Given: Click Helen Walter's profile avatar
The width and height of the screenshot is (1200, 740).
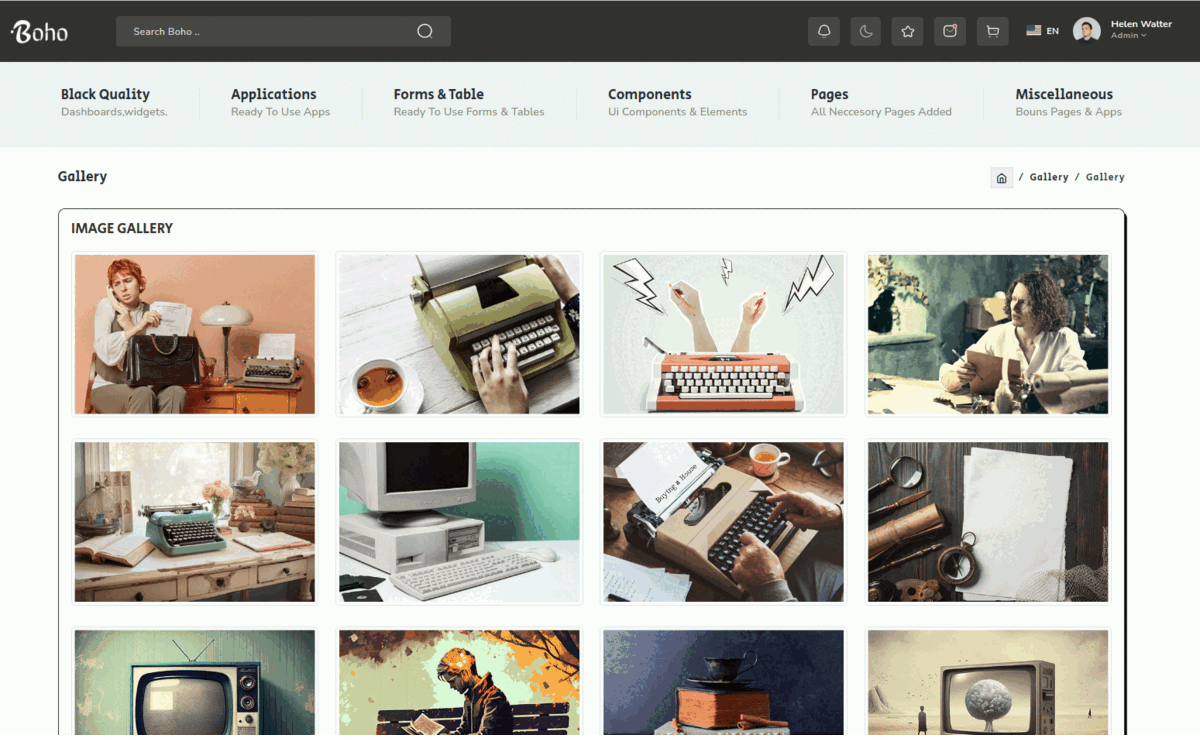Looking at the screenshot, I should point(1086,30).
